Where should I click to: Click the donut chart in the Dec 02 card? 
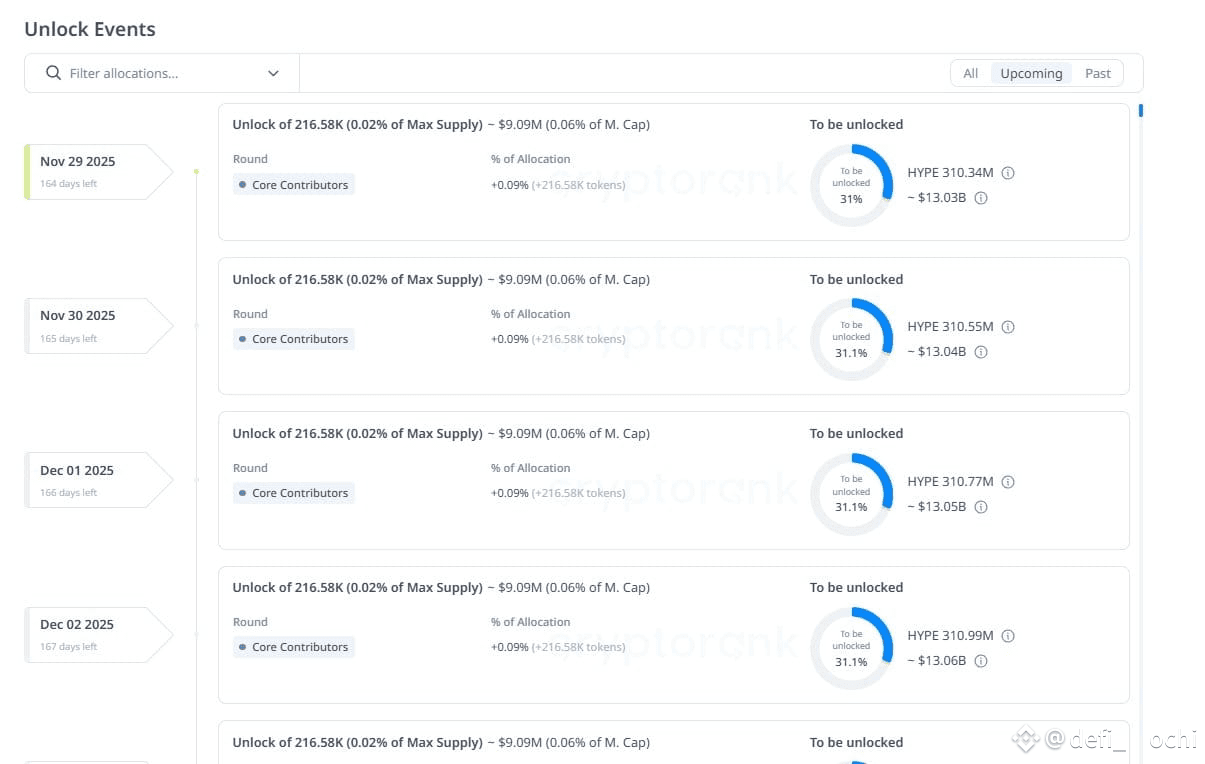(x=851, y=648)
